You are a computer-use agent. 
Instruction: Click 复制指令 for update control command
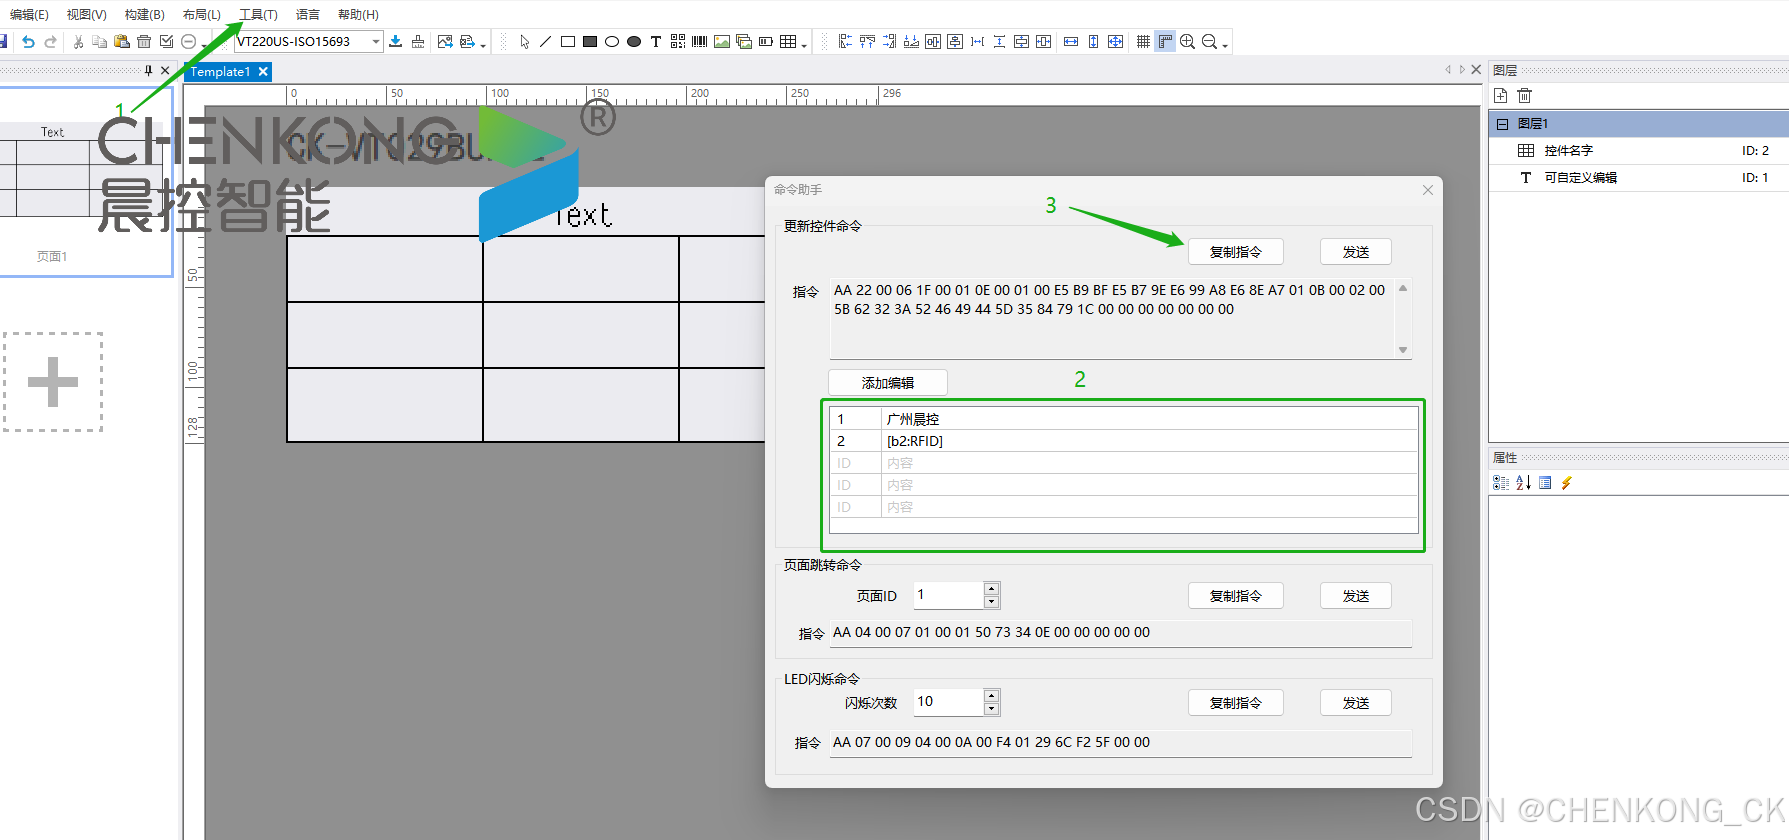click(x=1236, y=252)
